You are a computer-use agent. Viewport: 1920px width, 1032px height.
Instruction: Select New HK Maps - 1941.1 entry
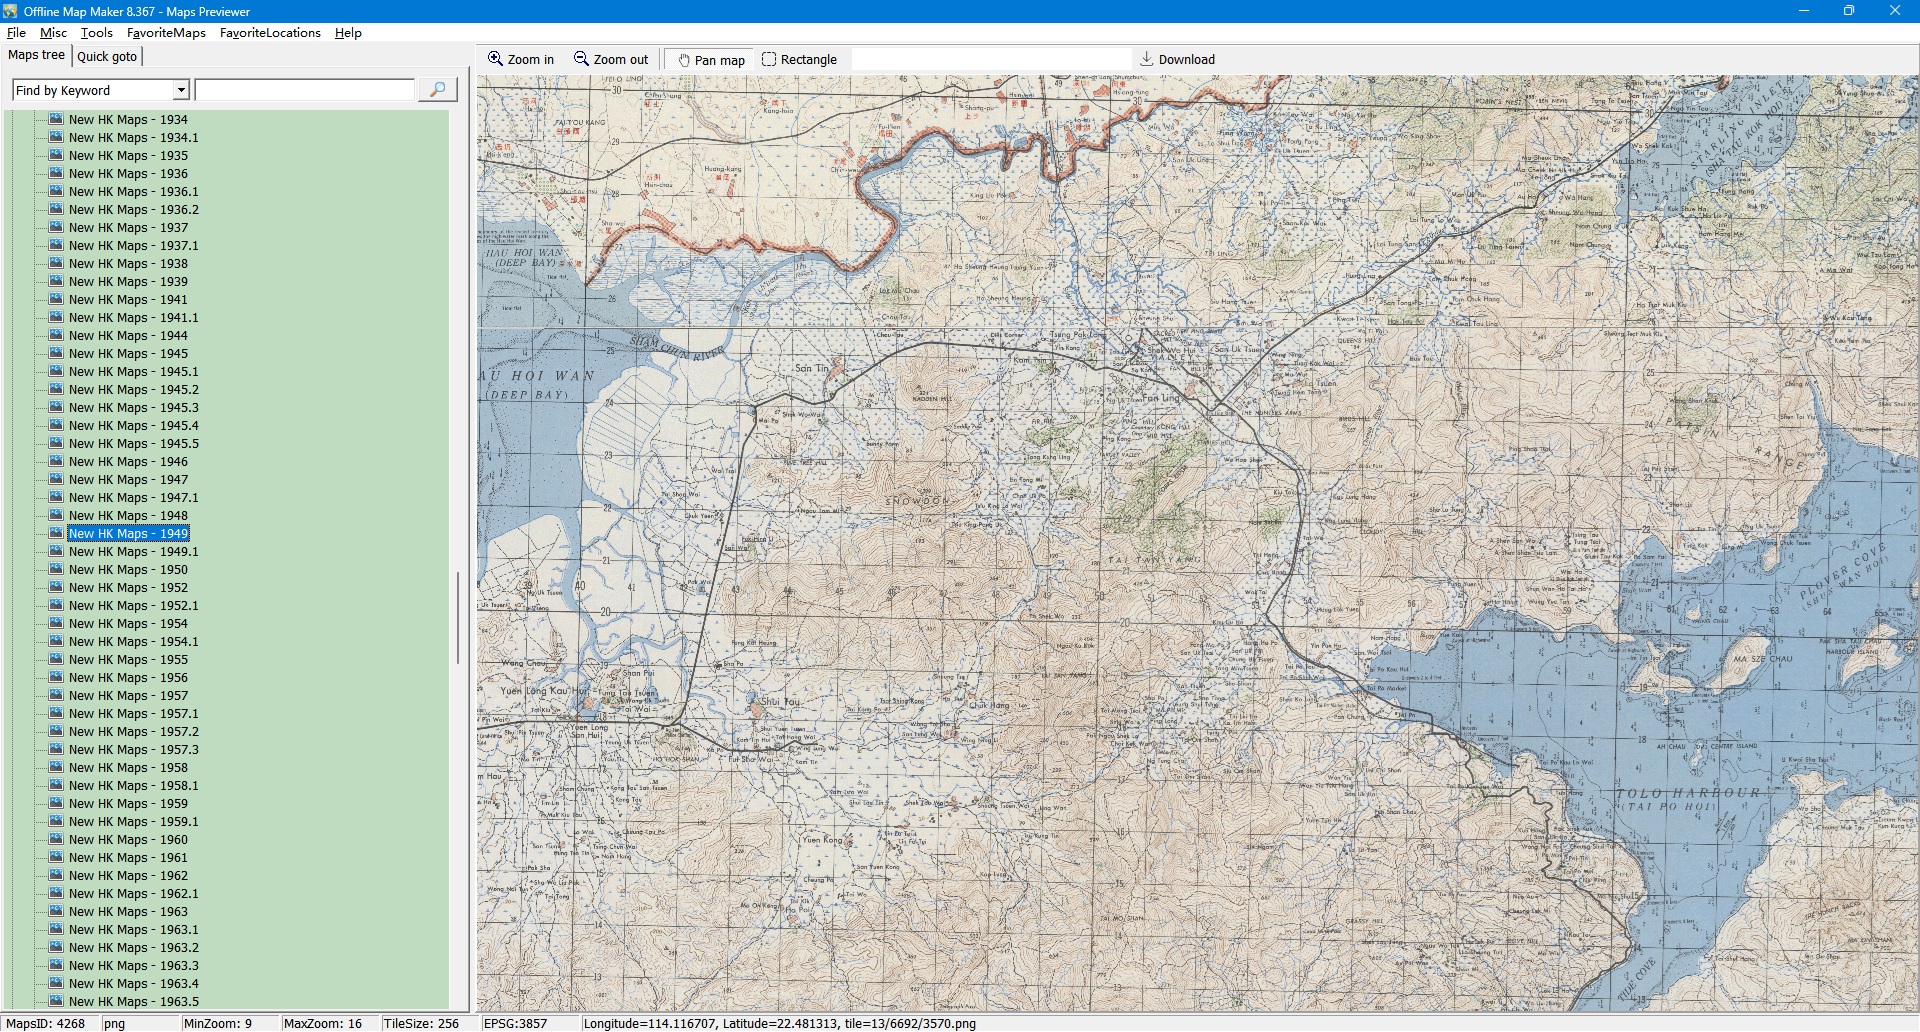click(133, 318)
